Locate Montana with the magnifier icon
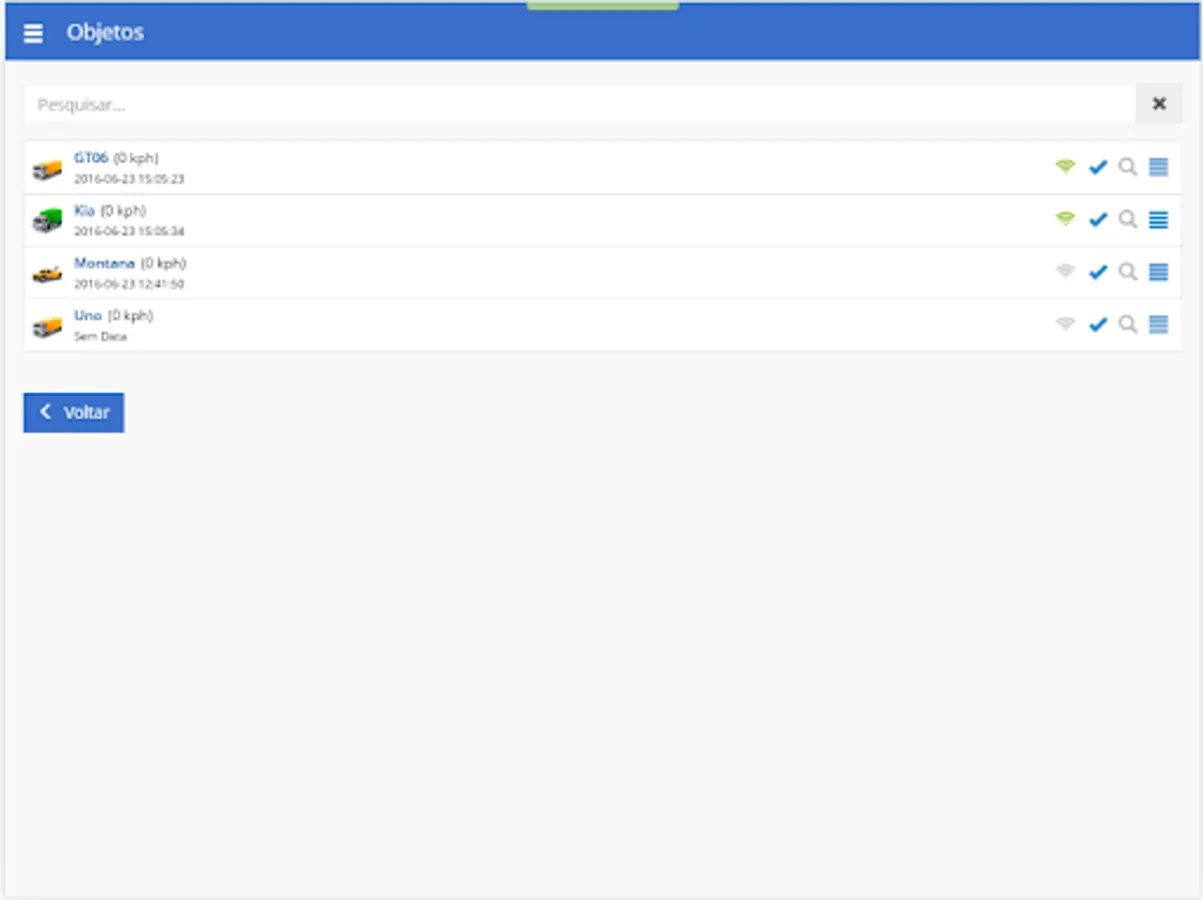 [x=1128, y=272]
